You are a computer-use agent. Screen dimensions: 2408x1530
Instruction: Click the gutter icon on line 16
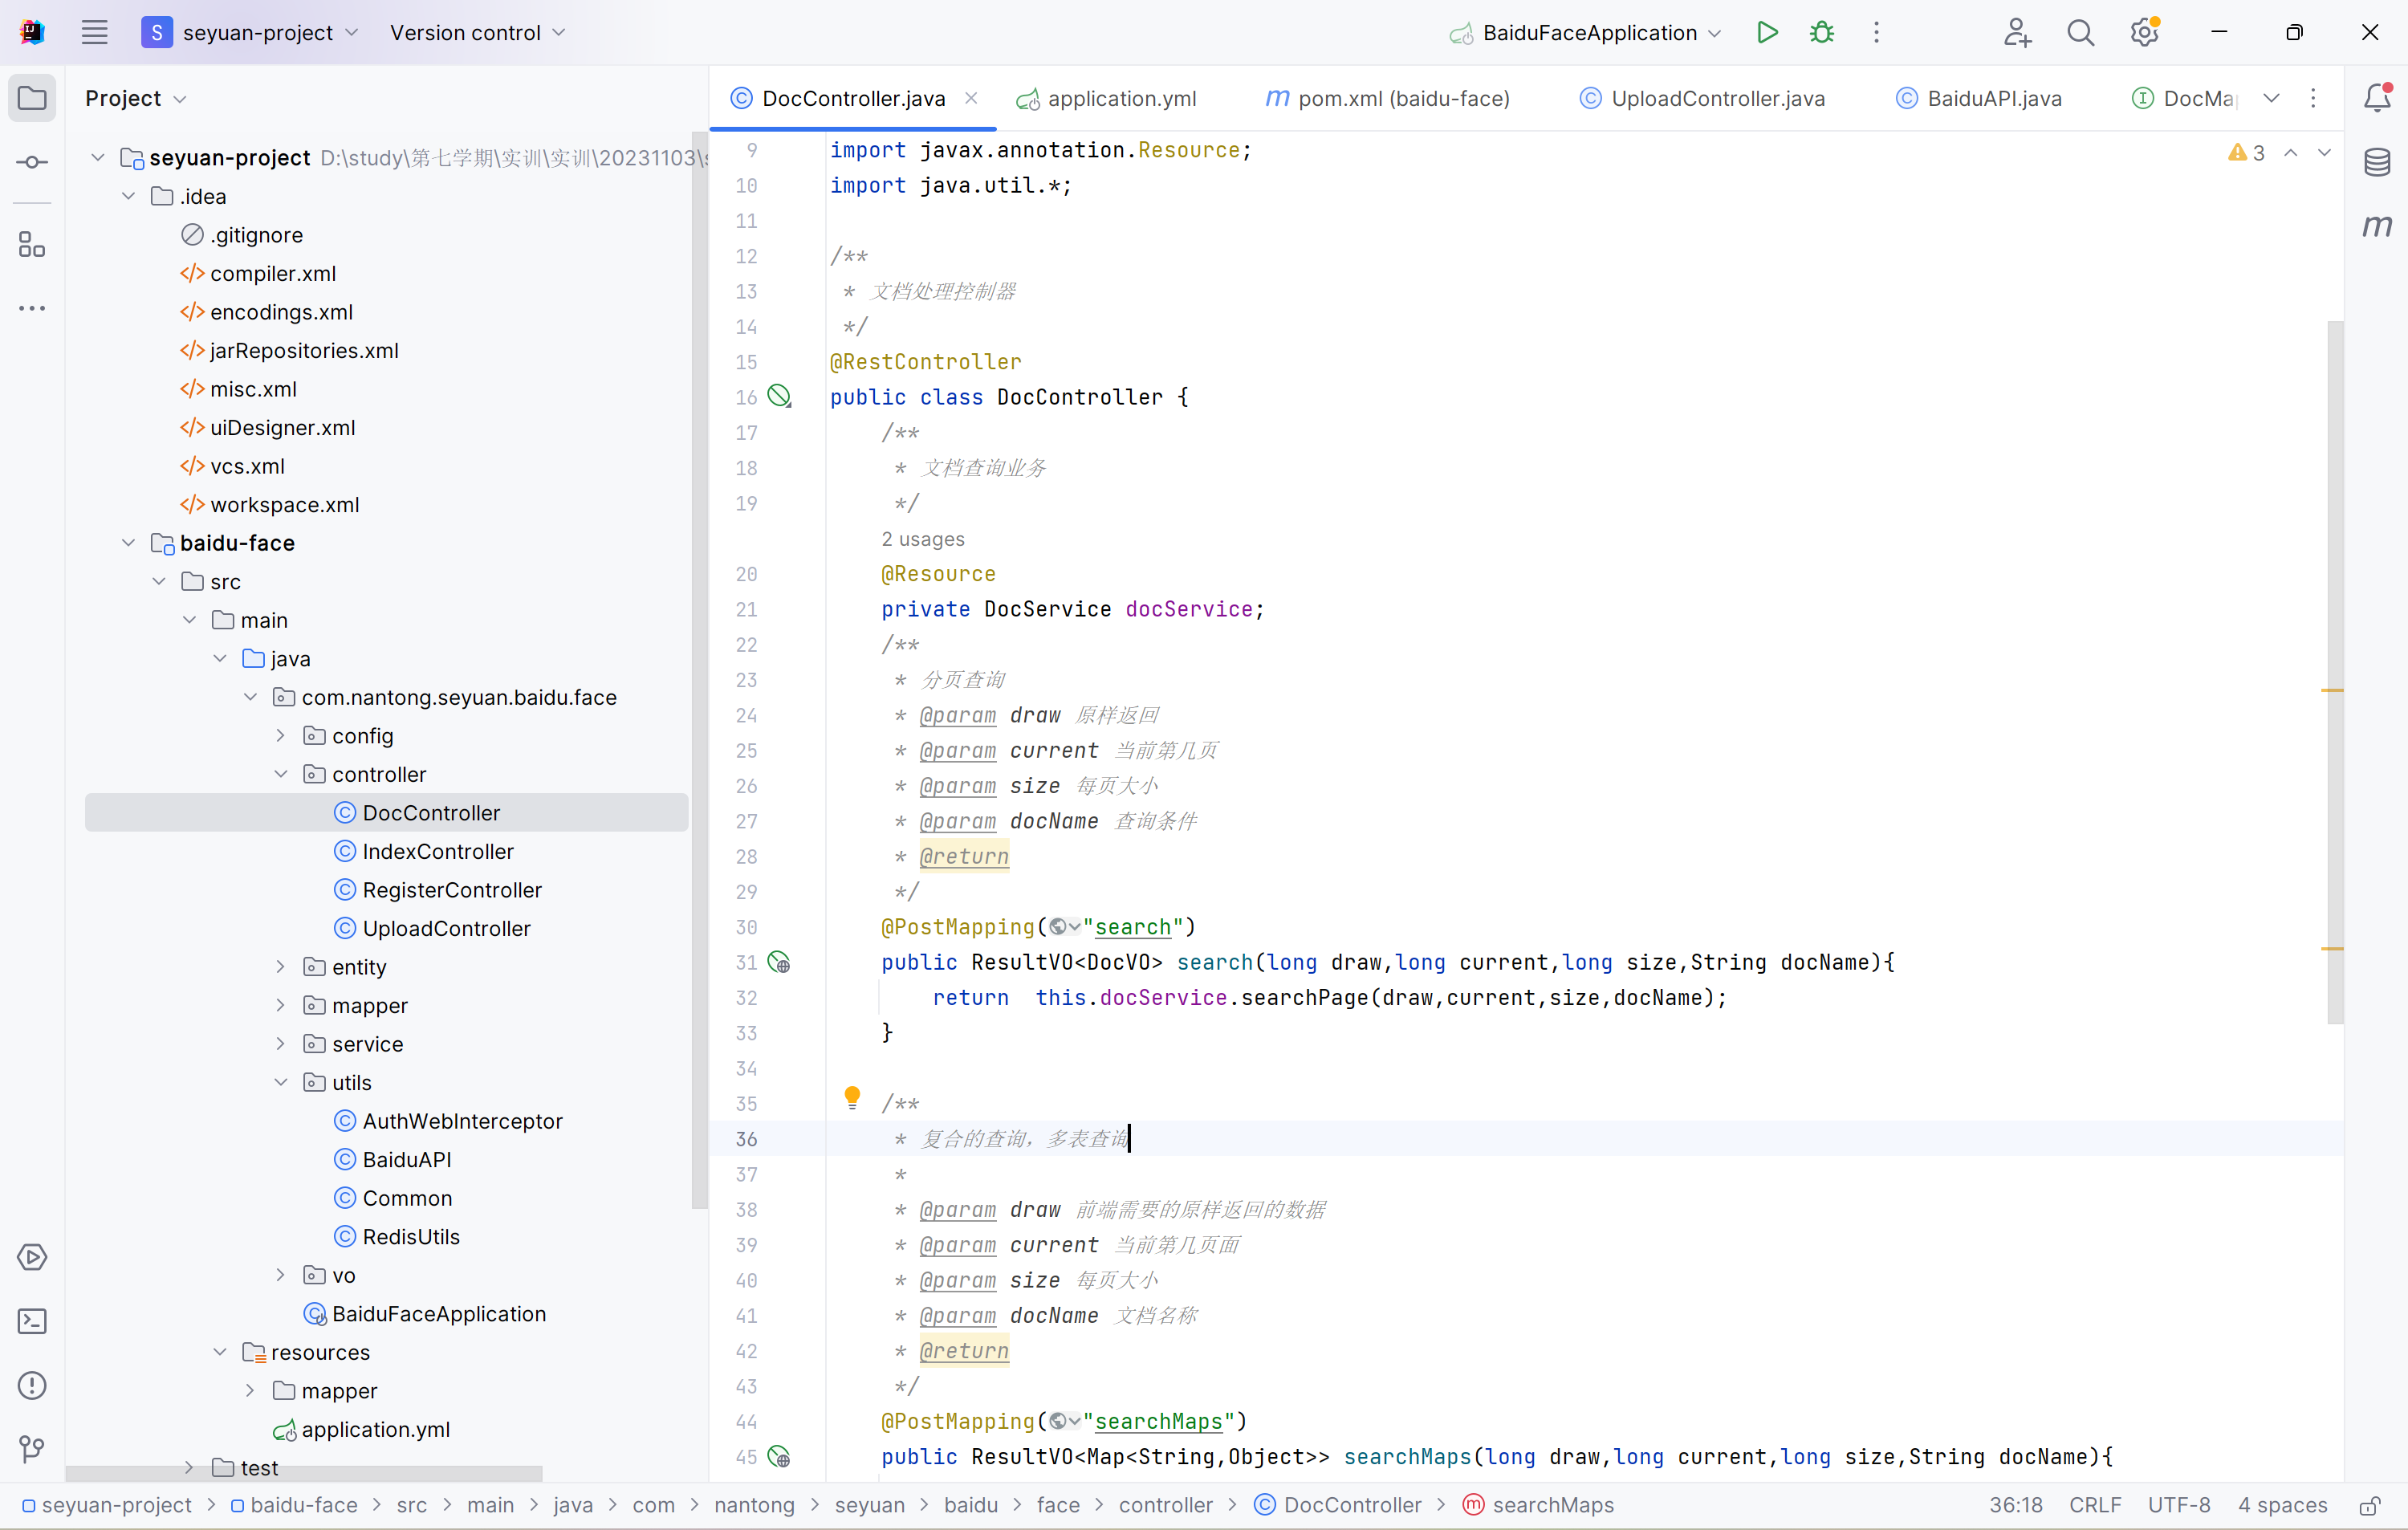(779, 396)
